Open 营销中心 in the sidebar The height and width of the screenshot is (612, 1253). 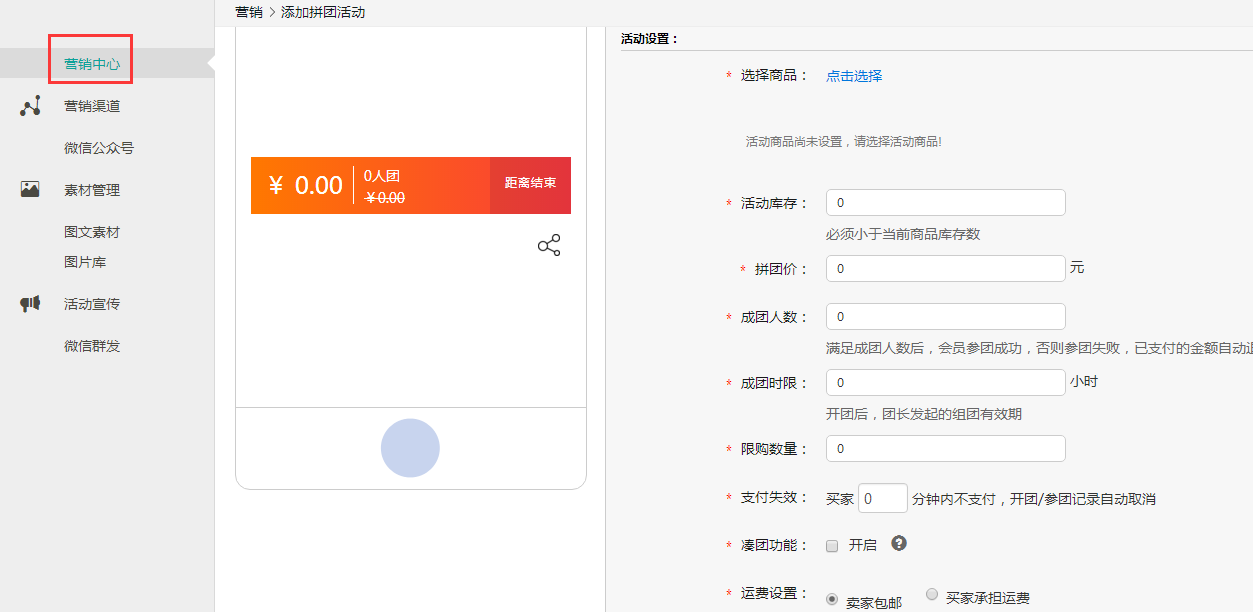(92, 64)
